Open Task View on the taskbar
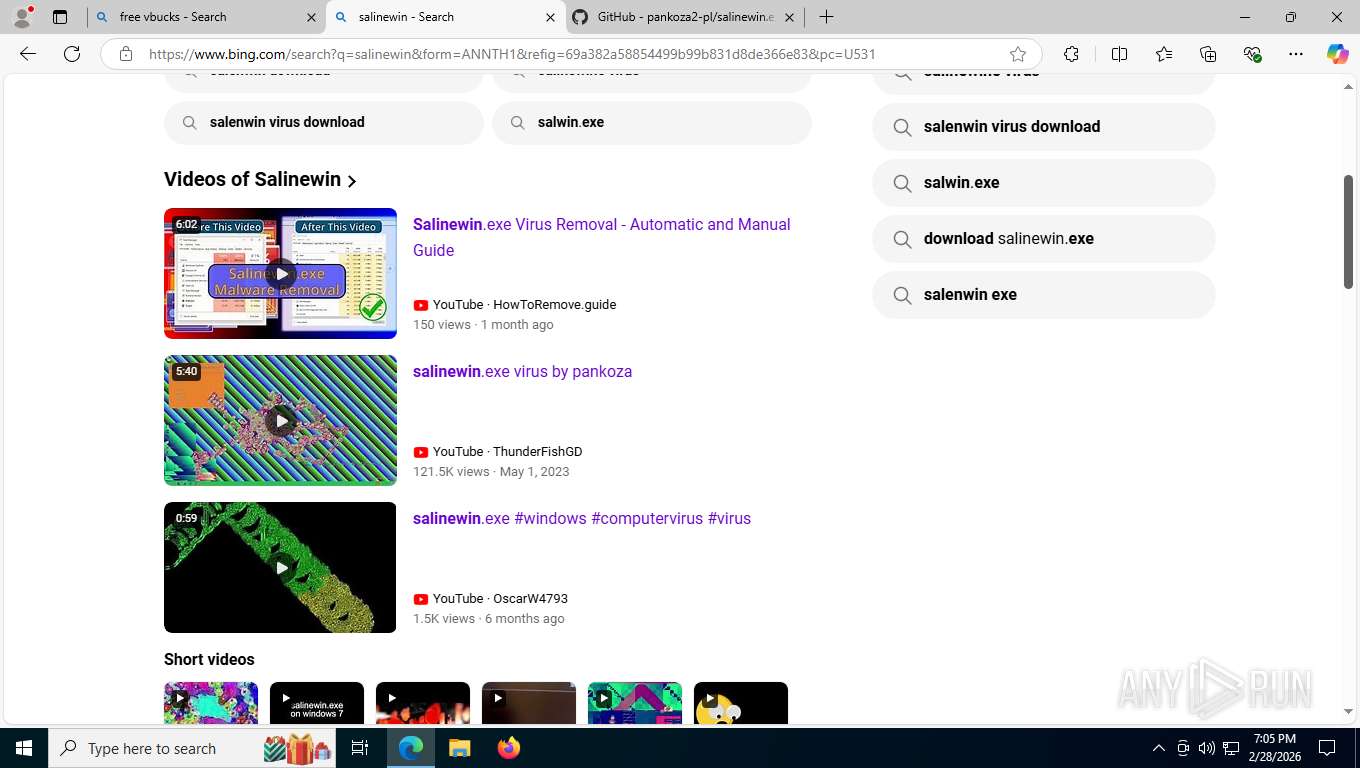 point(360,748)
